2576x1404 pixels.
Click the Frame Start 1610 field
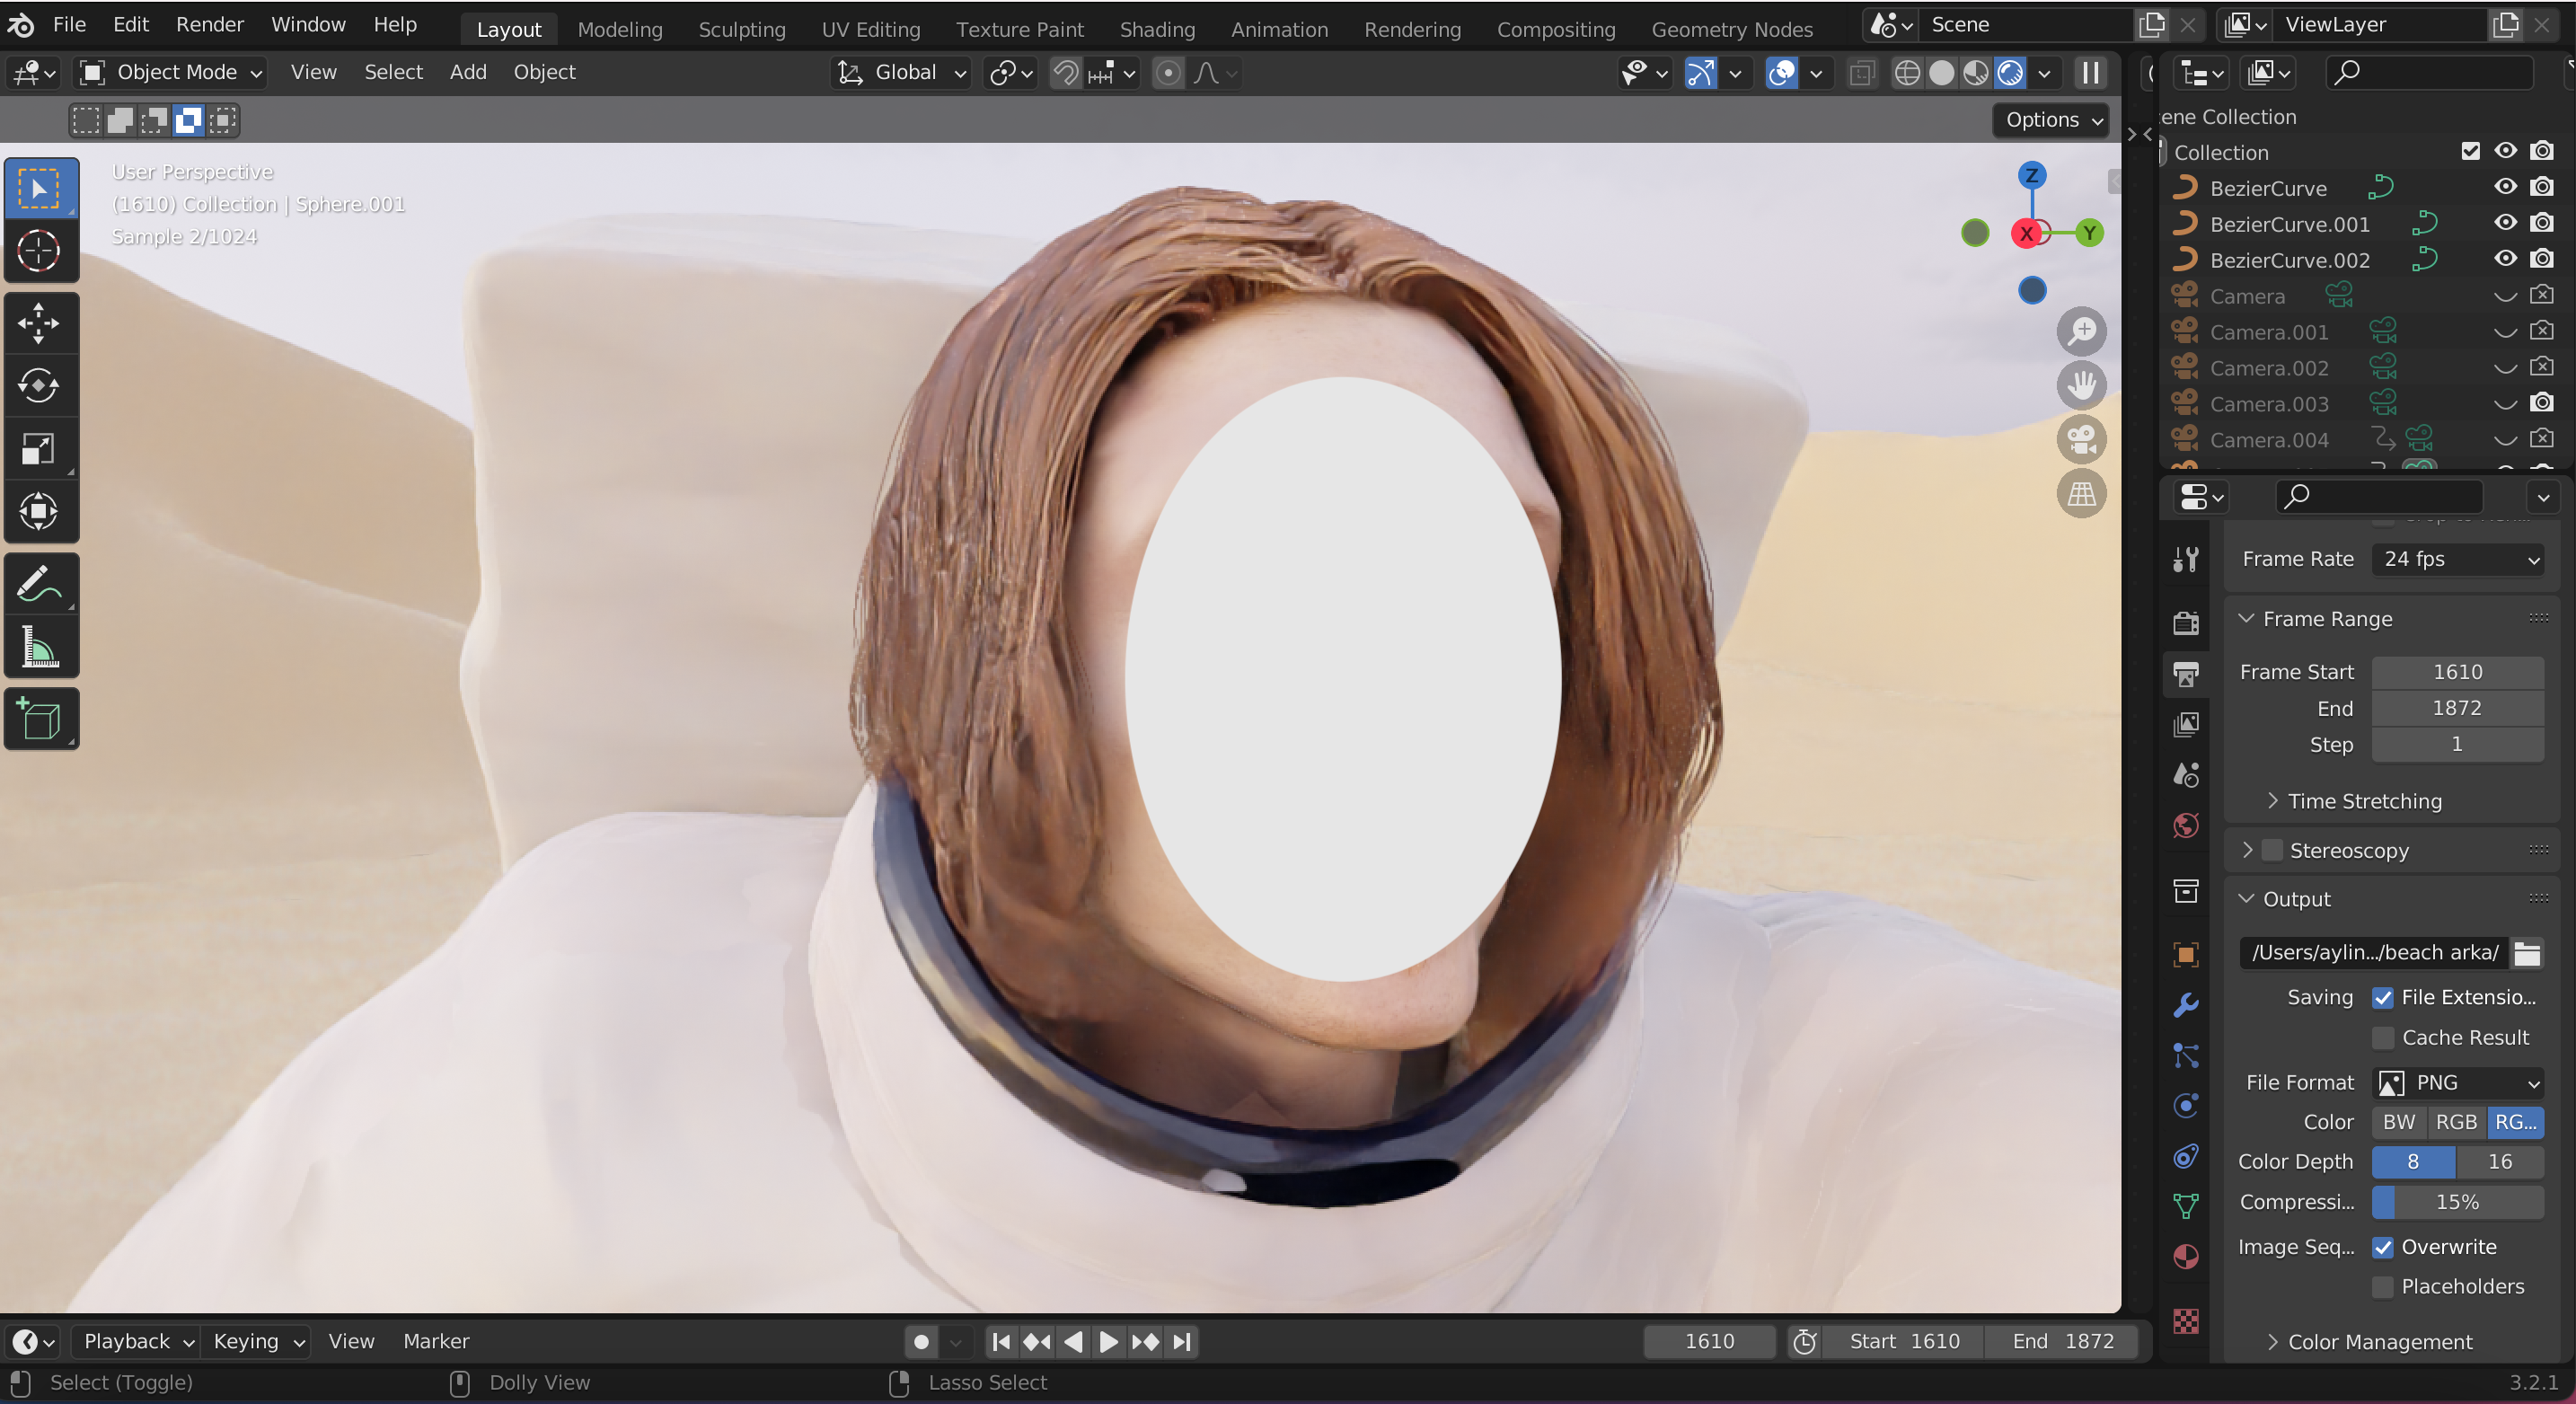tap(2457, 672)
